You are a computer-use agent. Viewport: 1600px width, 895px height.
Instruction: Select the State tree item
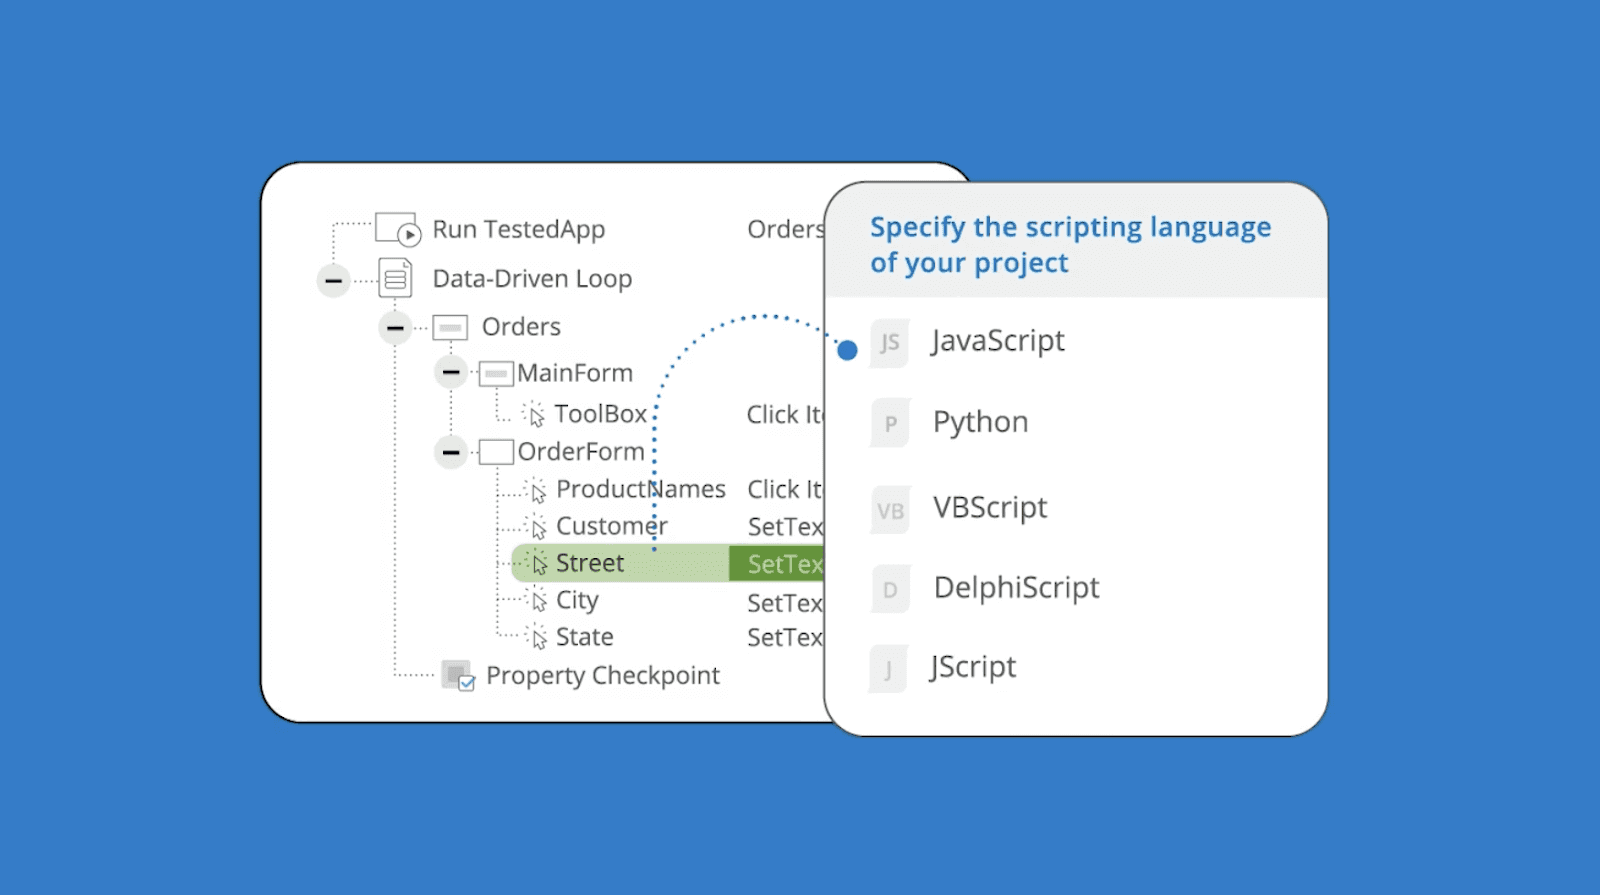coord(585,637)
